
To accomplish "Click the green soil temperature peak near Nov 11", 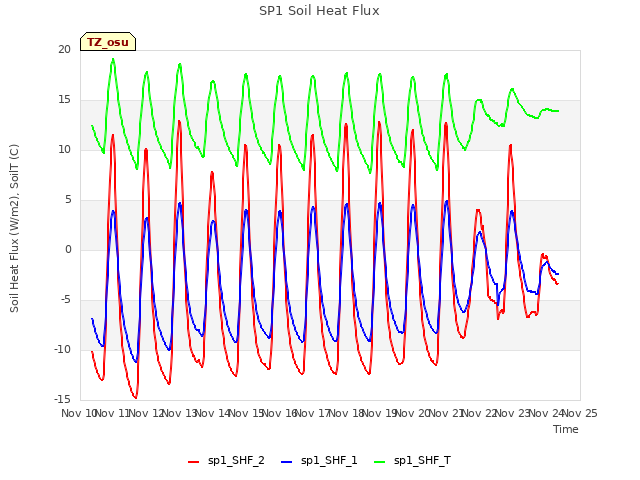I will (x=113, y=60).
